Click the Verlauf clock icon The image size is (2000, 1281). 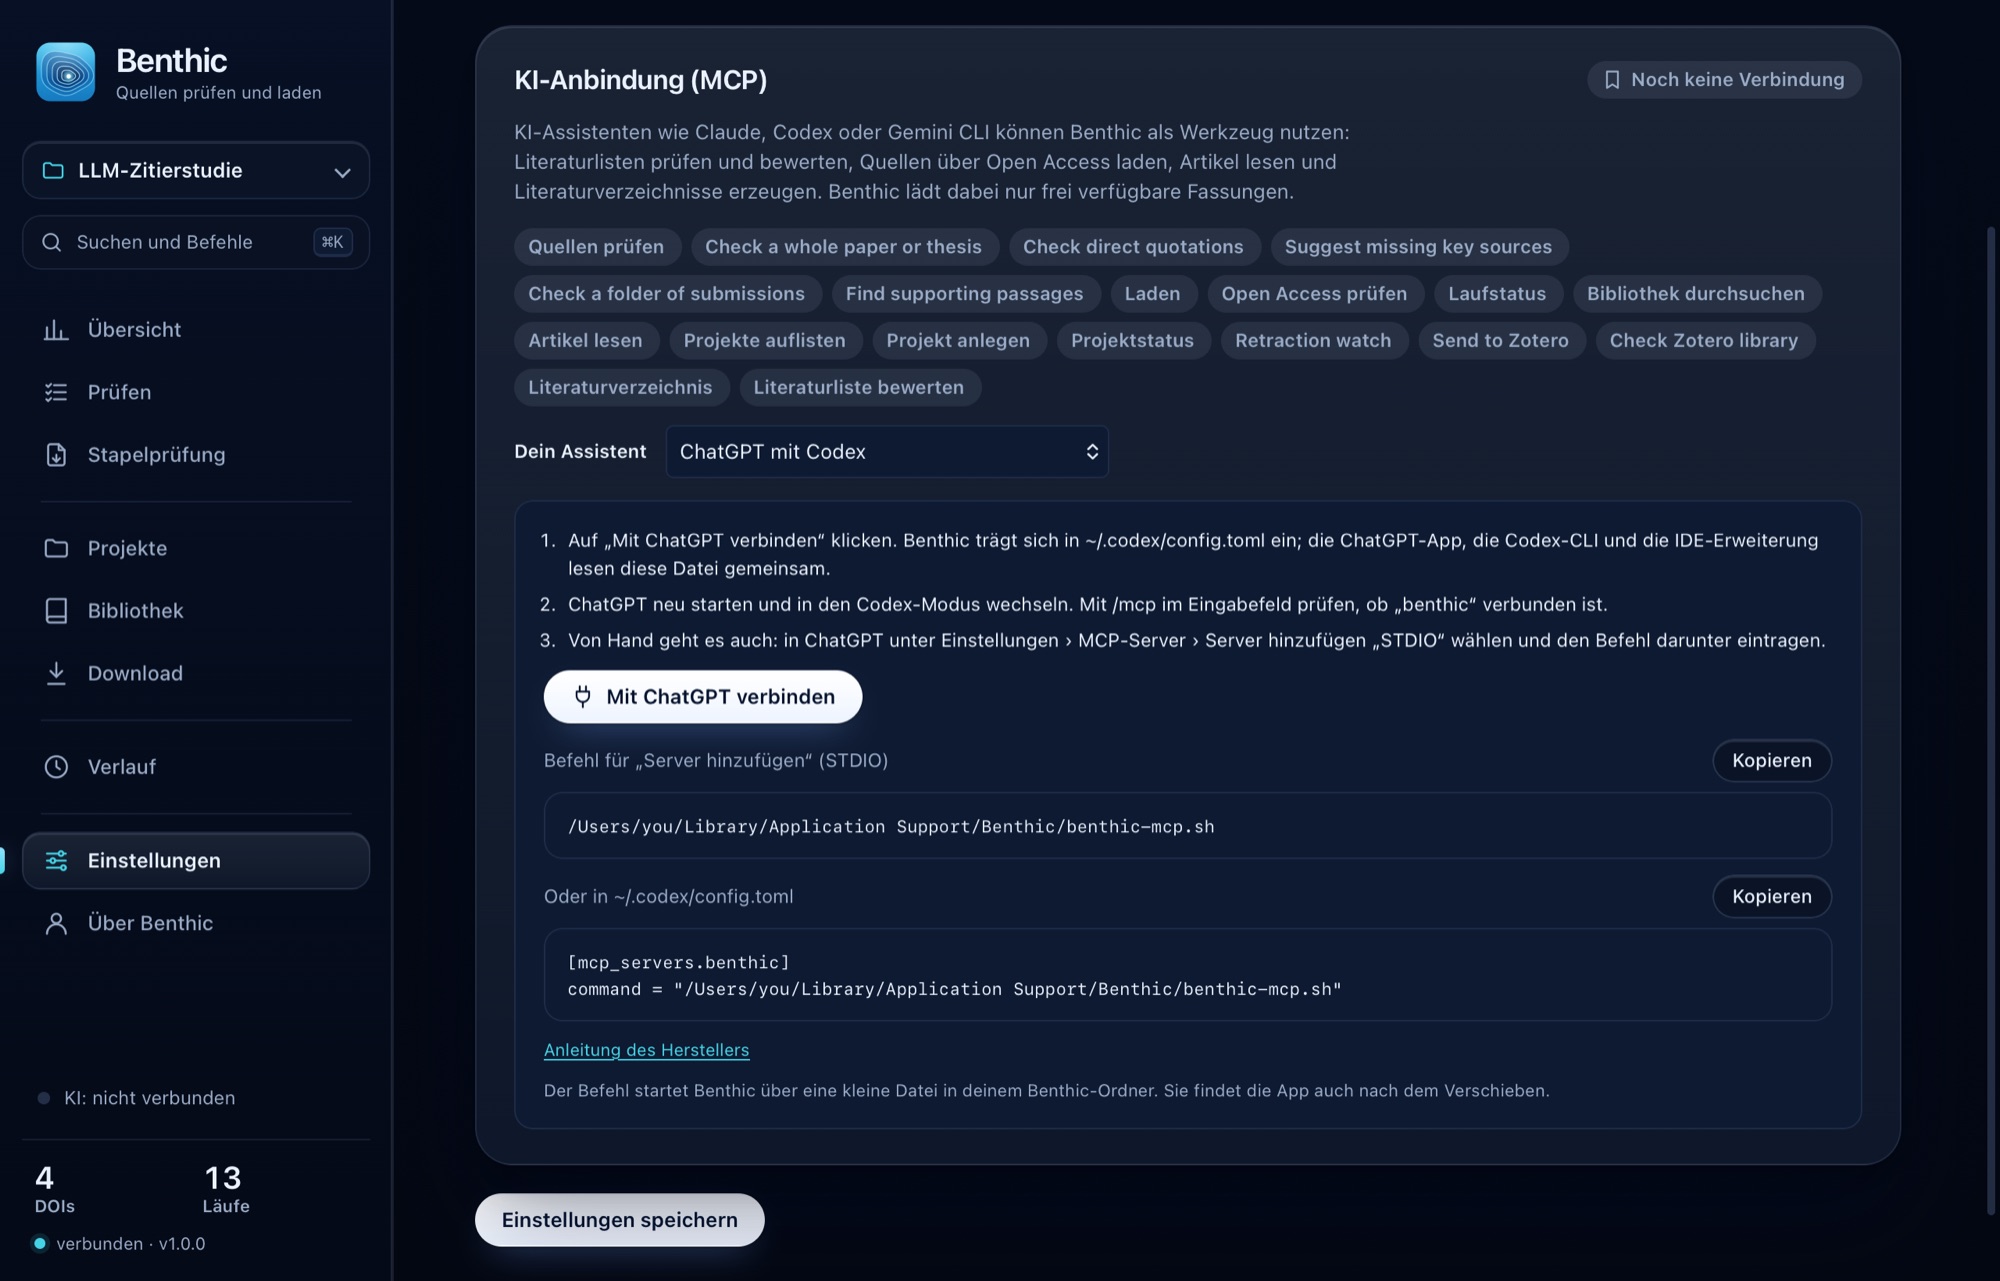pos(56,767)
